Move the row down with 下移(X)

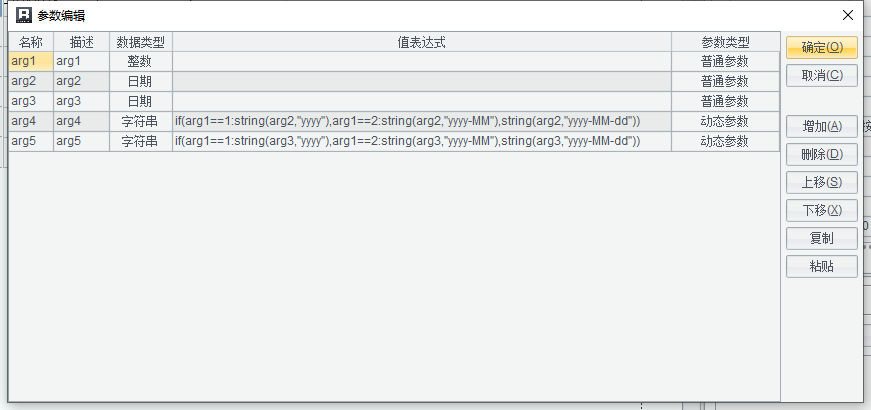pyautogui.click(x=821, y=211)
